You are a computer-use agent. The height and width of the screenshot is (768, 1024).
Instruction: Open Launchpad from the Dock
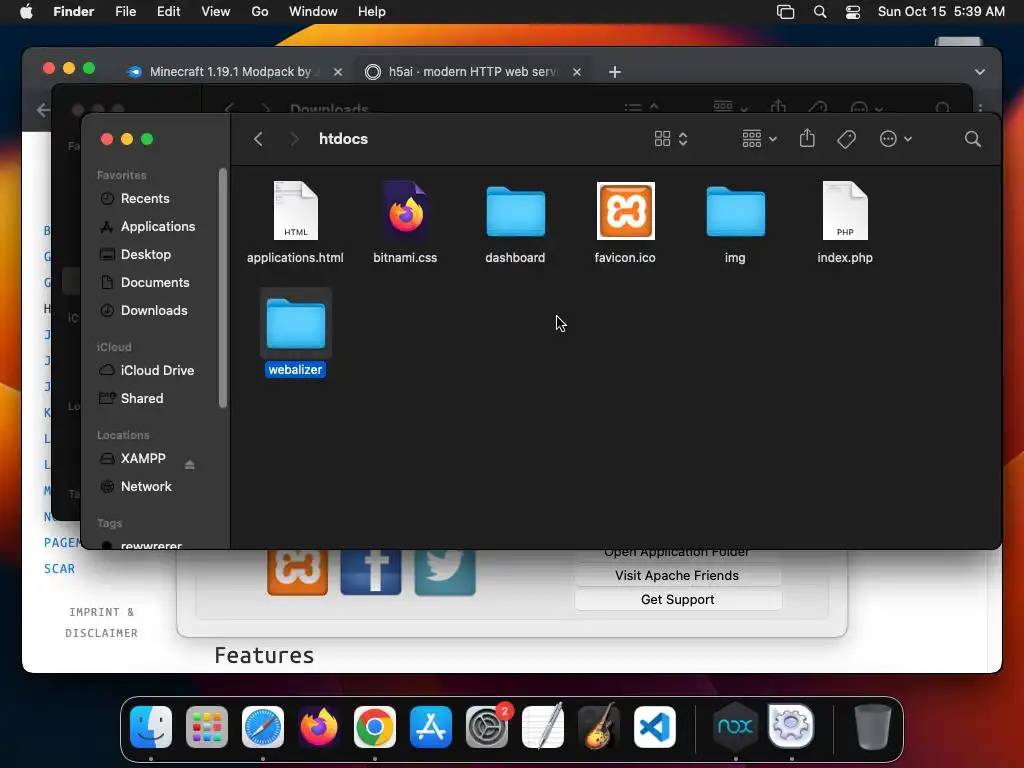(207, 727)
